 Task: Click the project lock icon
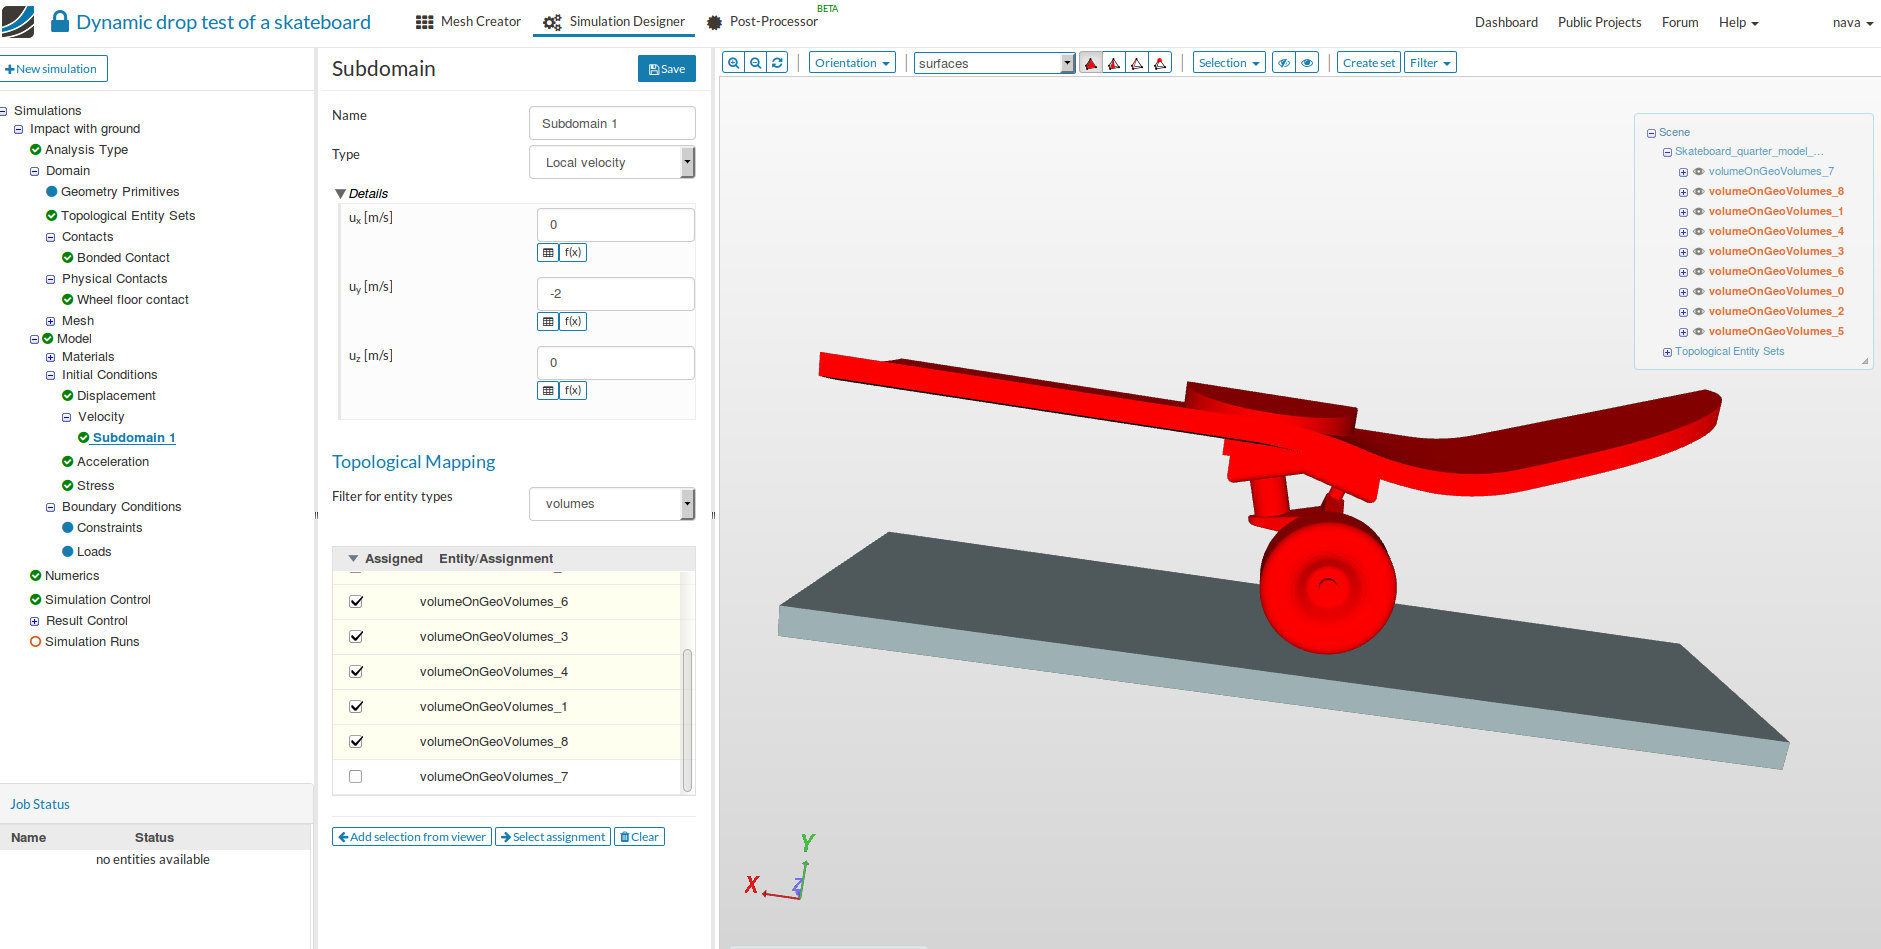[x=60, y=21]
